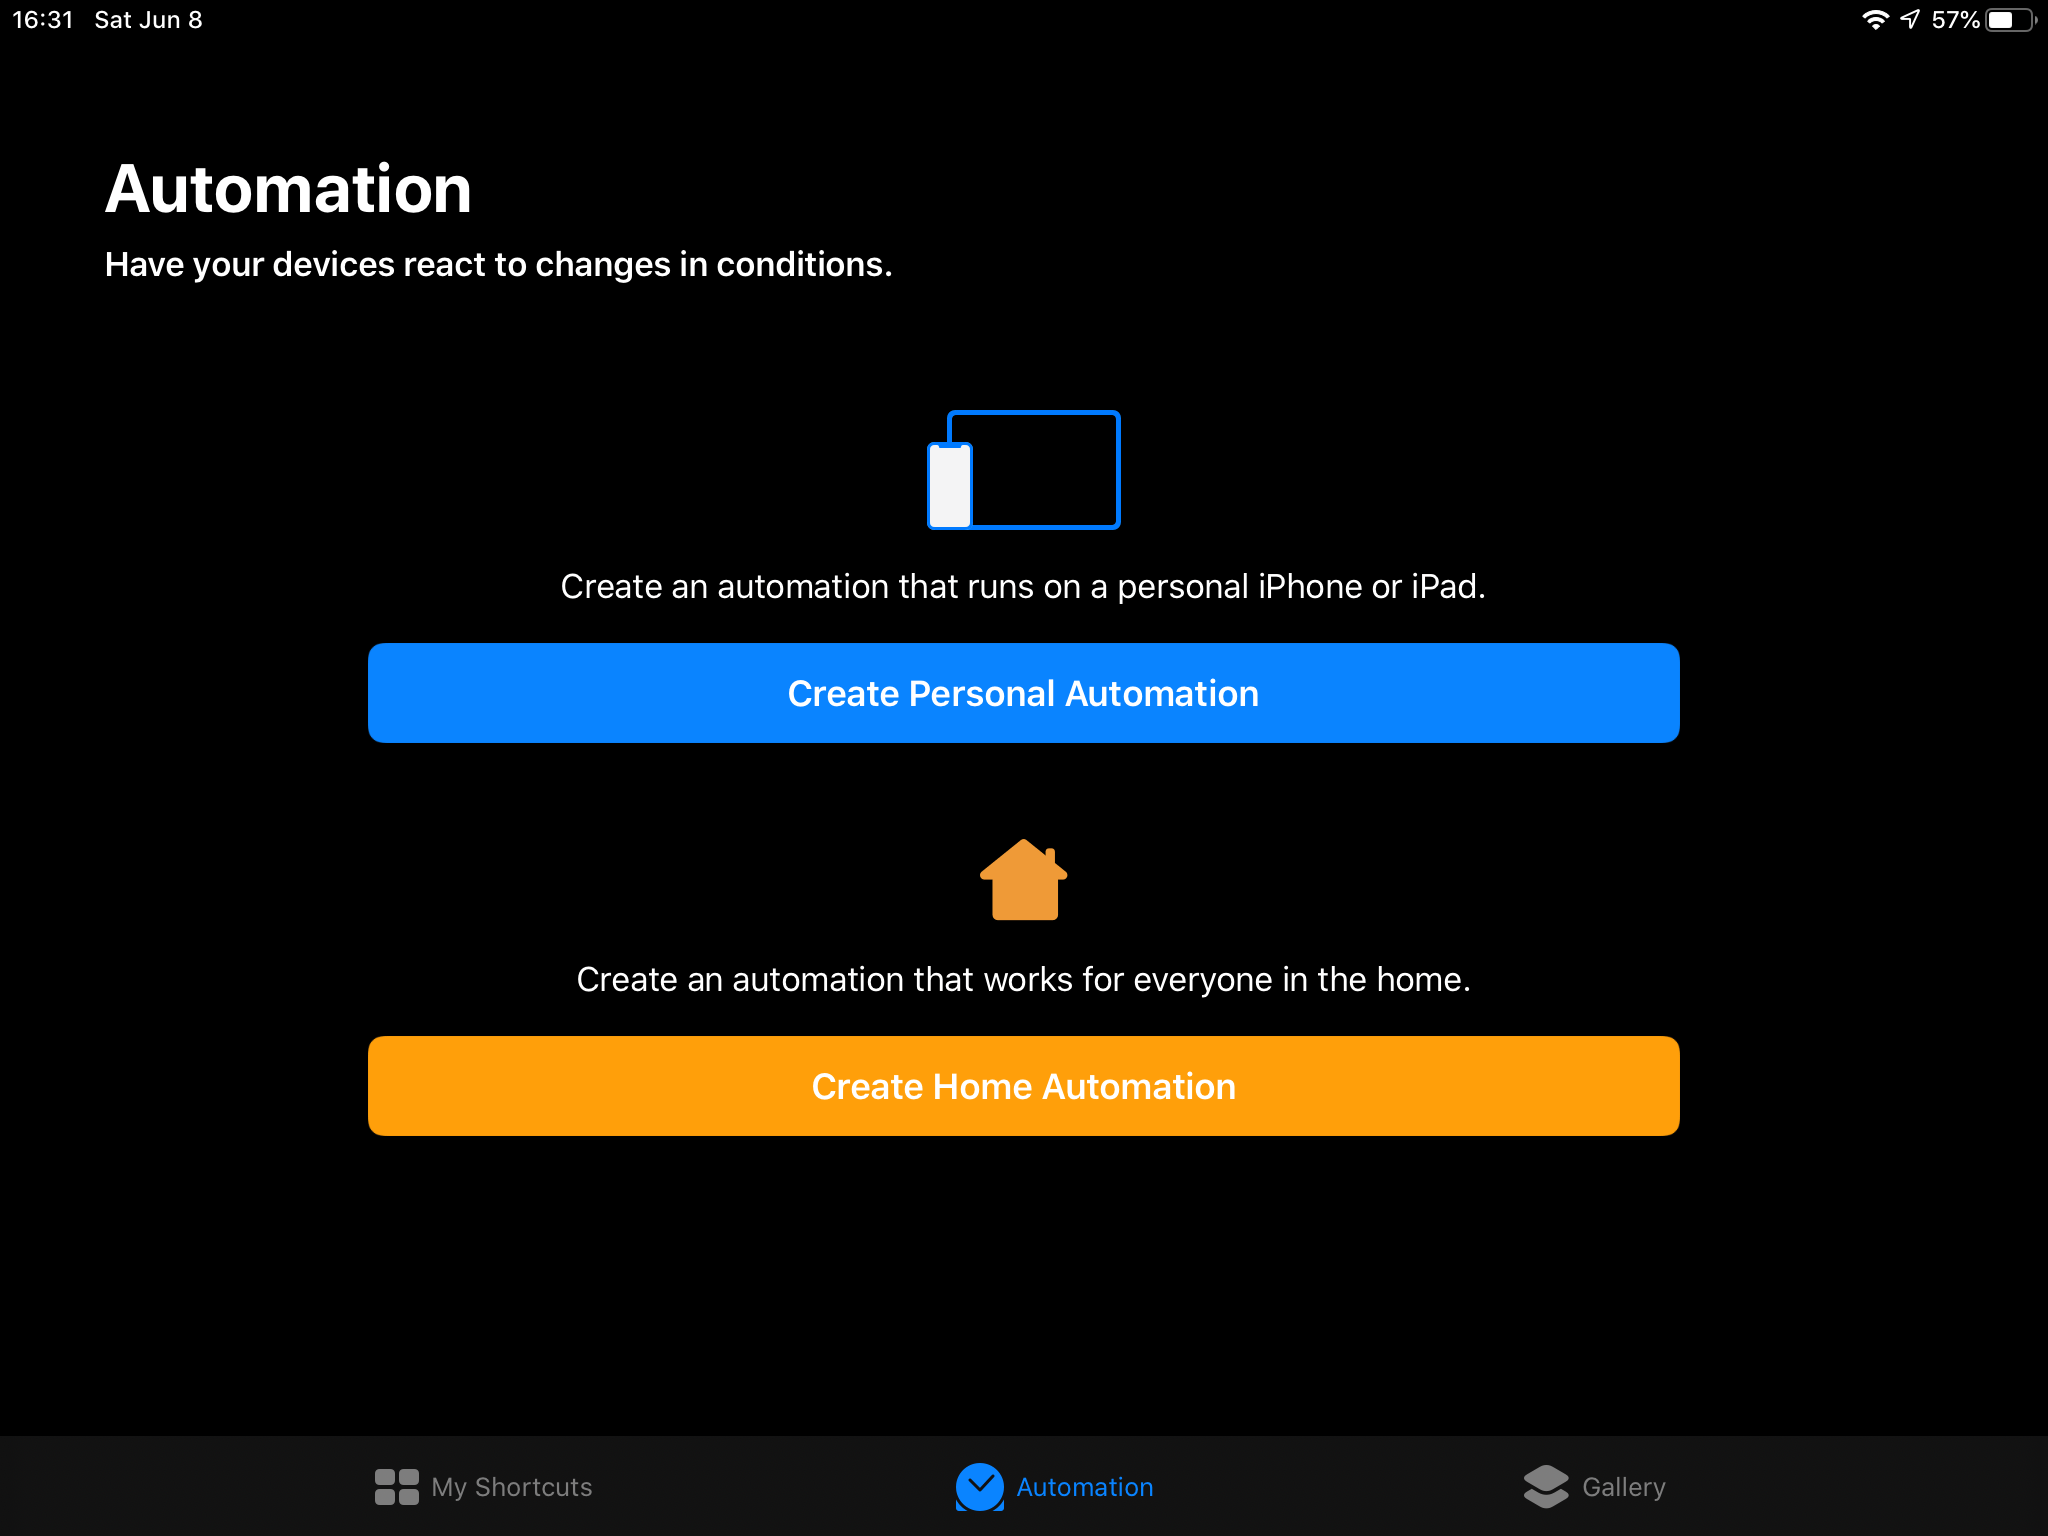2048x1536 pixels.
Task: Tap the Automation page title
Action: [289, 189]
